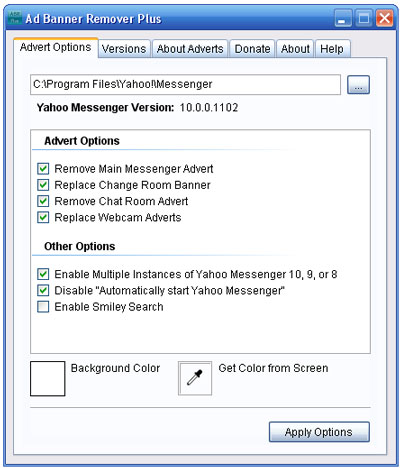The width and height of the screenshot is (400, 468).
Task: Click the browse (...) folder button
Action: pyautogui.click(x=358, y=85)
